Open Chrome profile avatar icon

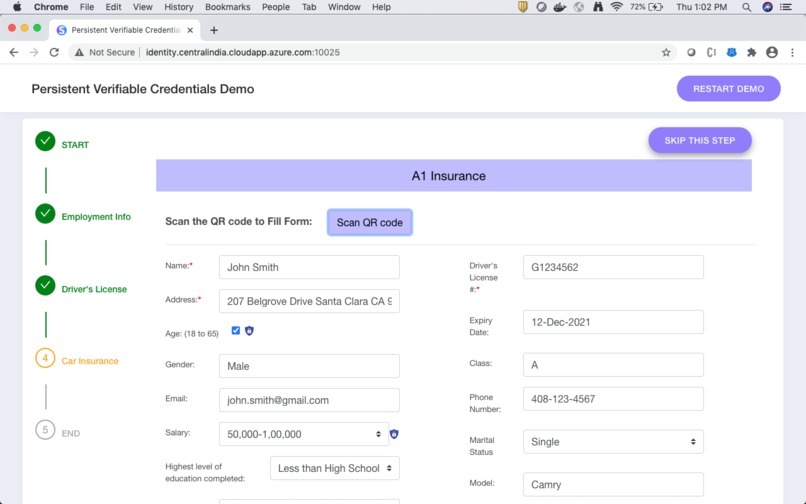772,52
